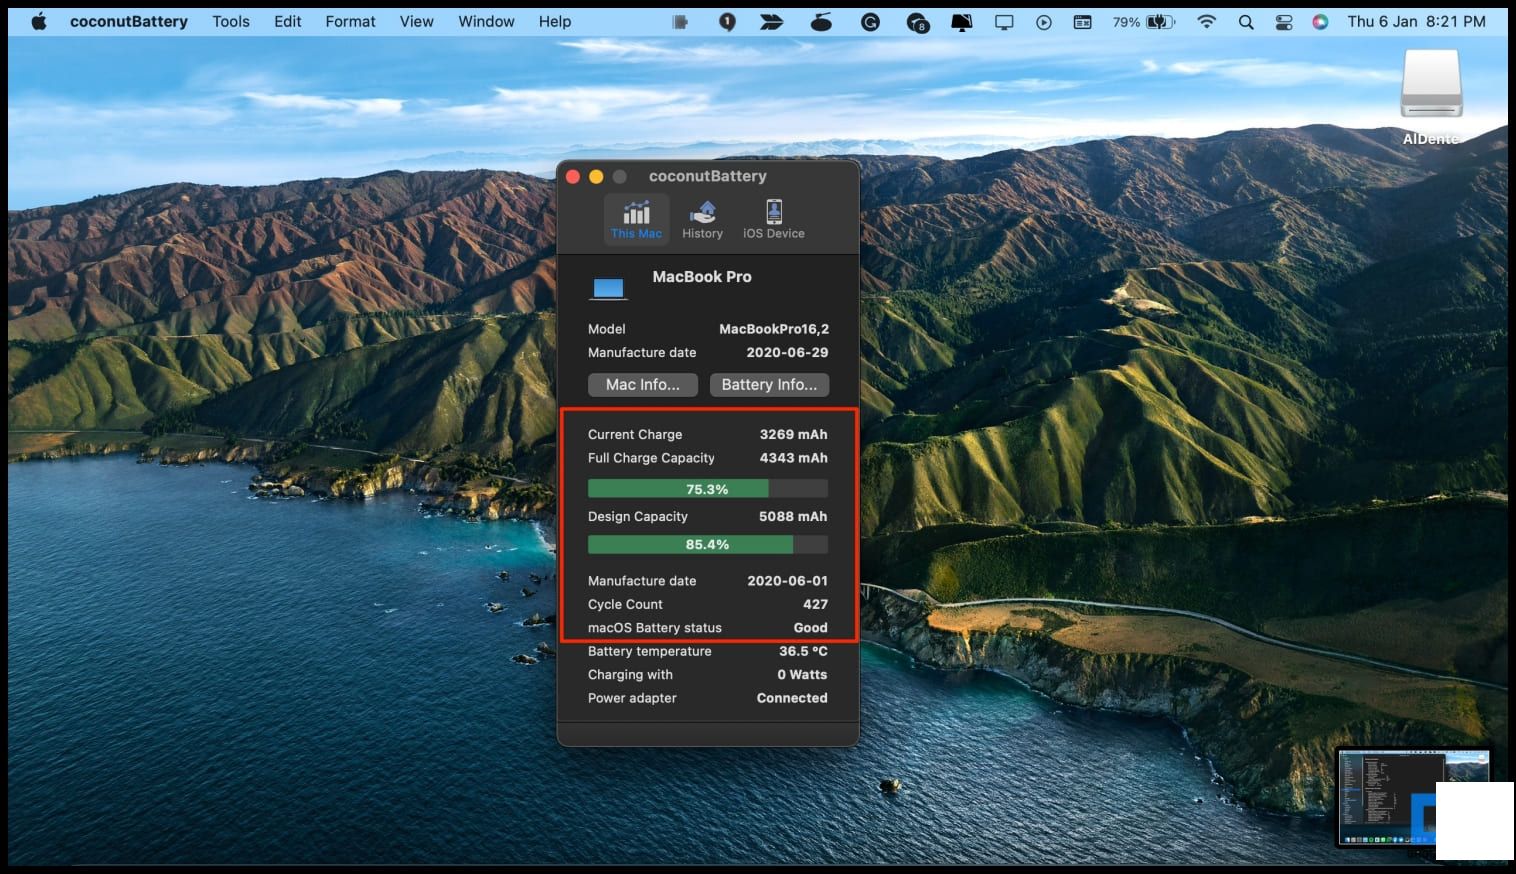Click the 85.4% capacity progress bar
The width and height of the screenshot is (1516, 874).
pos(707,544)
